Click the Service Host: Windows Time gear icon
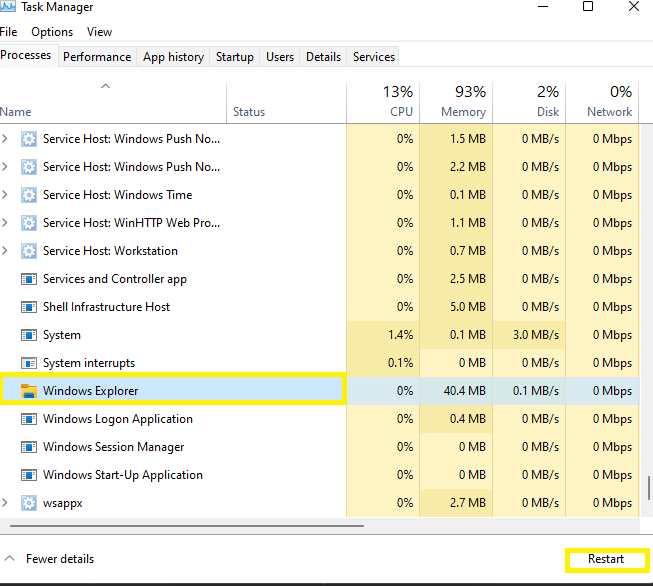The width and height of the screenshot is (653, 586). 29,195
